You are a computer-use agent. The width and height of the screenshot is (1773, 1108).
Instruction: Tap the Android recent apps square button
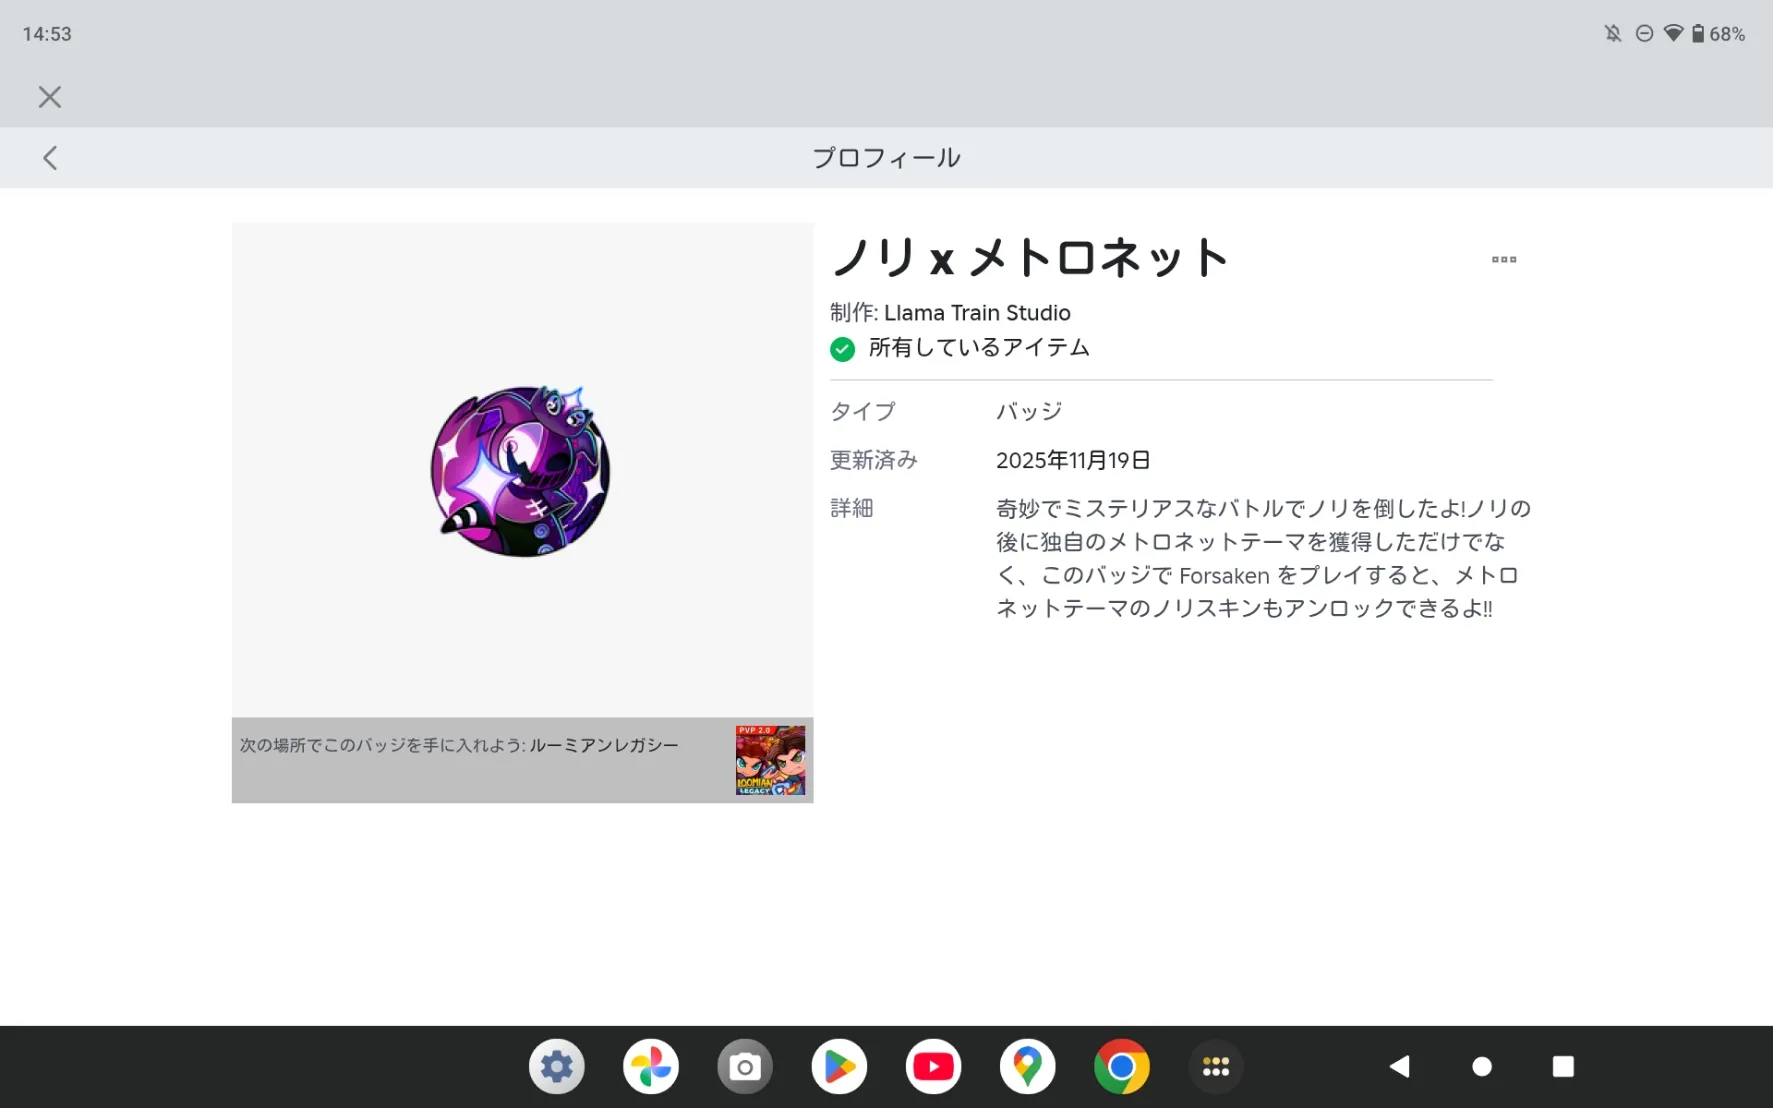pyautogui.click(x=1563, y=1067)
